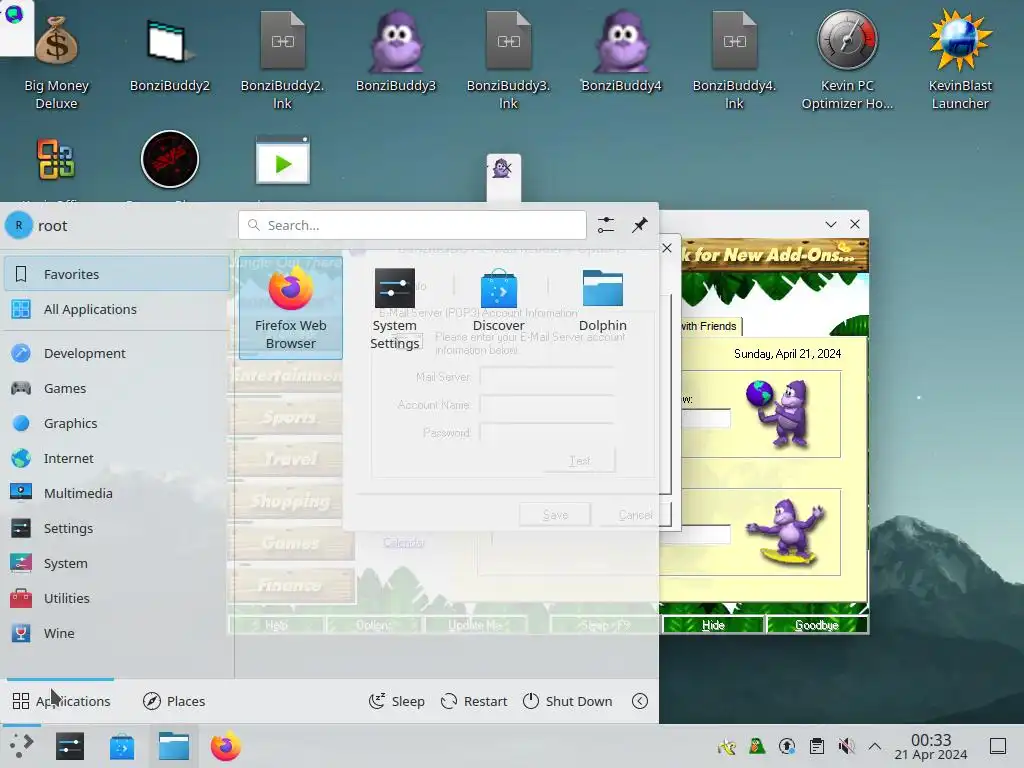Open Discover from Favorites grid

(499, 300)
